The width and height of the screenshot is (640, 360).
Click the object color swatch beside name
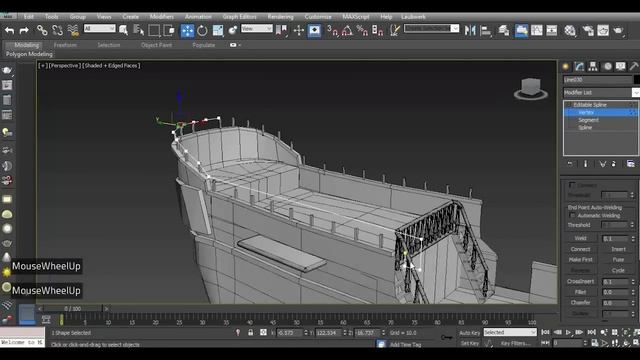637,80
